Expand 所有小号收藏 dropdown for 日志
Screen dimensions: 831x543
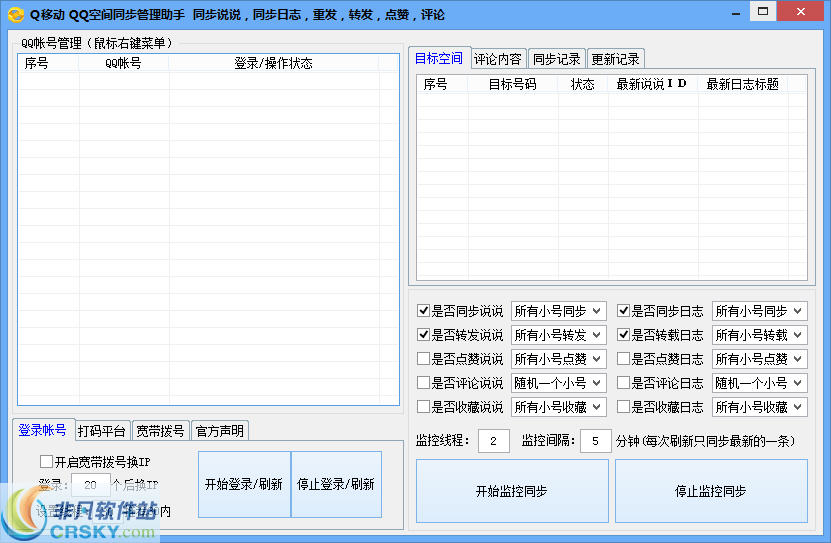pos(759,407)
